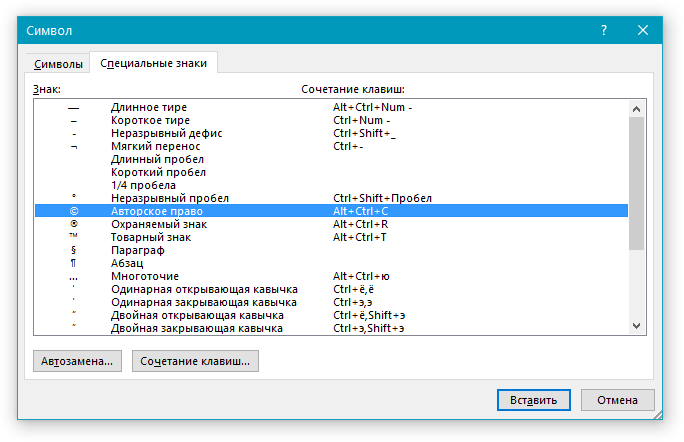
Task: Click the ellipsis … symbol icon
Action: click(x=73, y=278)
